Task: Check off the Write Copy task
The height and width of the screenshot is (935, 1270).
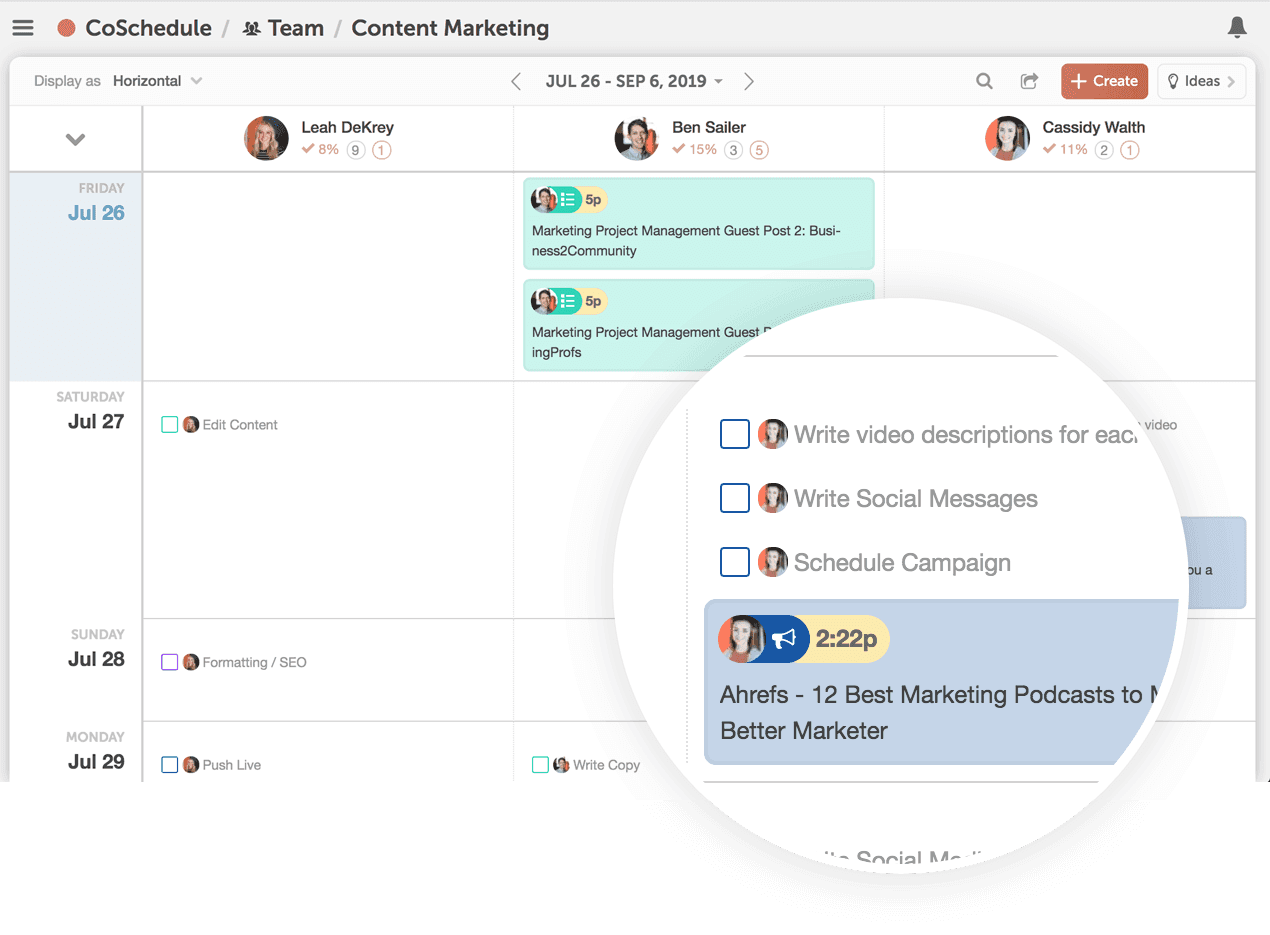Action: pos(540,765)
